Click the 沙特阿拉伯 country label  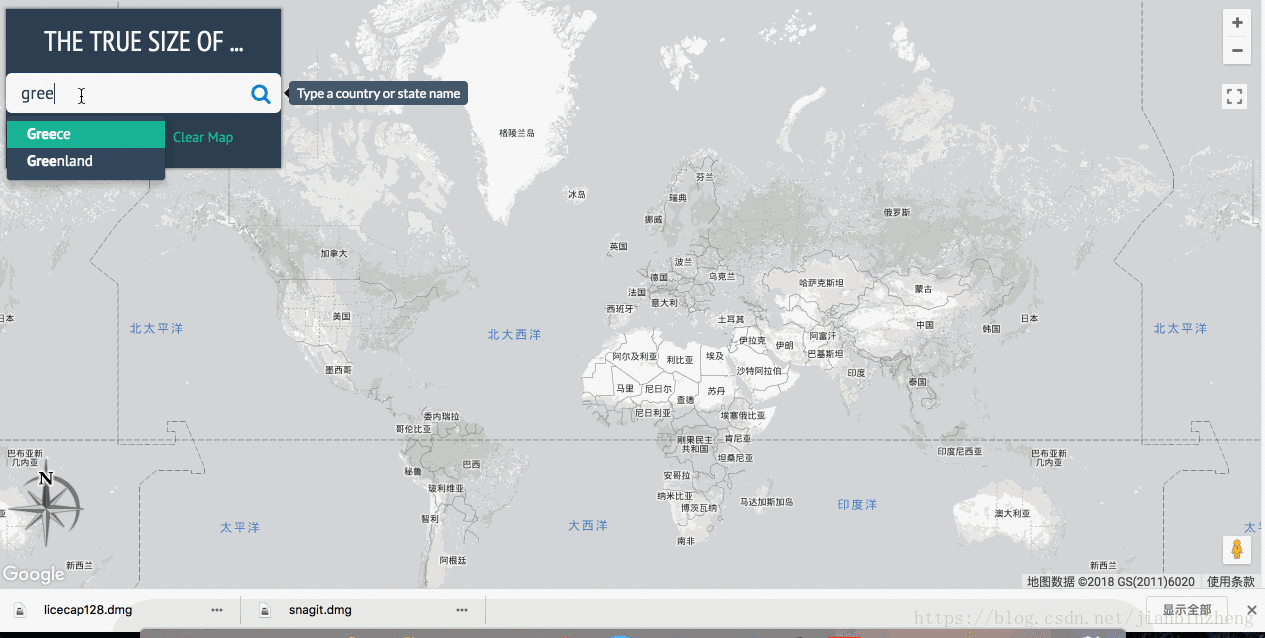coord(760,370)
